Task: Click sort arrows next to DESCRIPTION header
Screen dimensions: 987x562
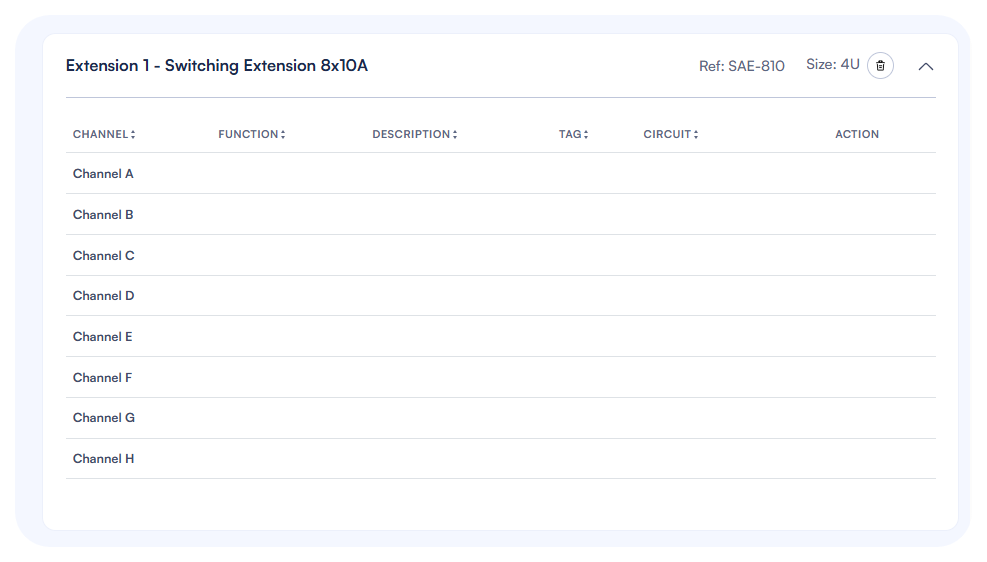Action: point(455,135)
